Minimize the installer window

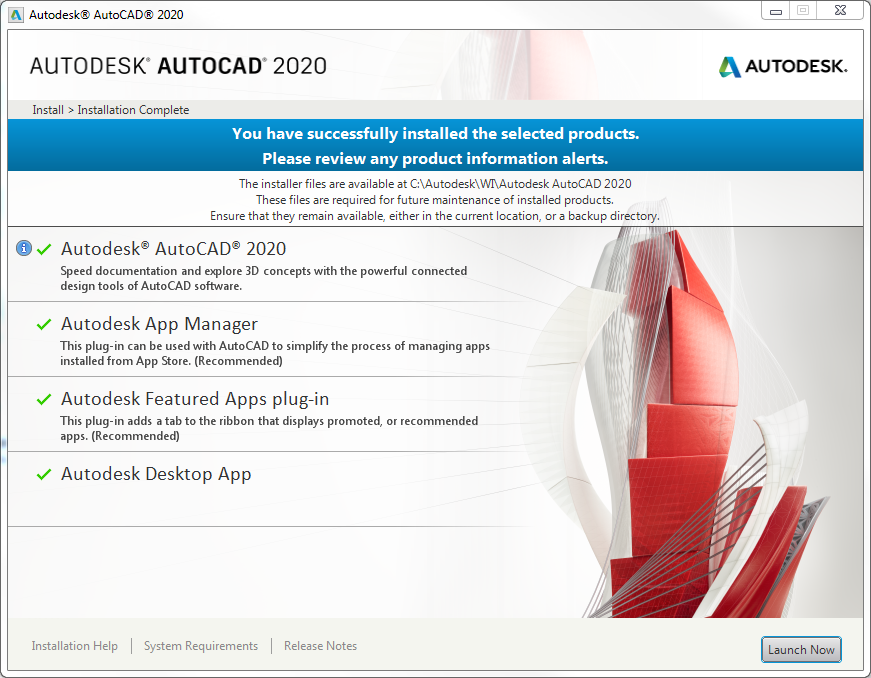point(776,10)
